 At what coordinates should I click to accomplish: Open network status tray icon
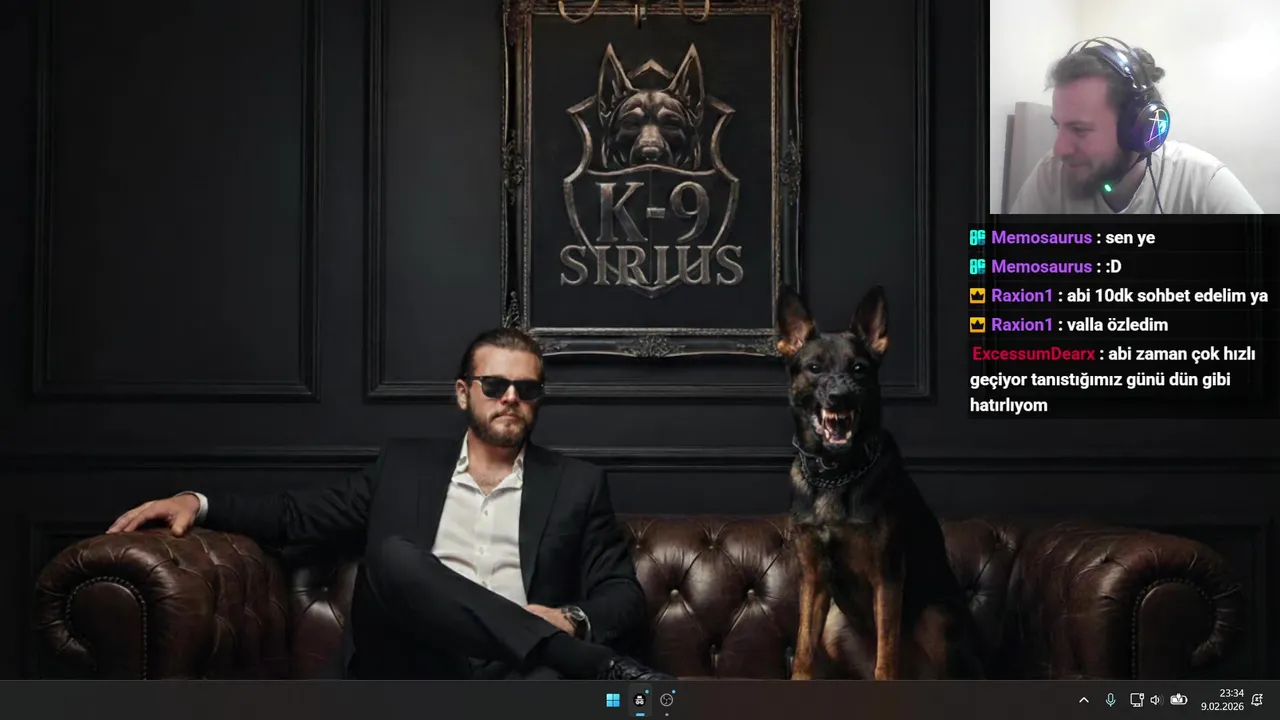click(x=1136, y=700)
